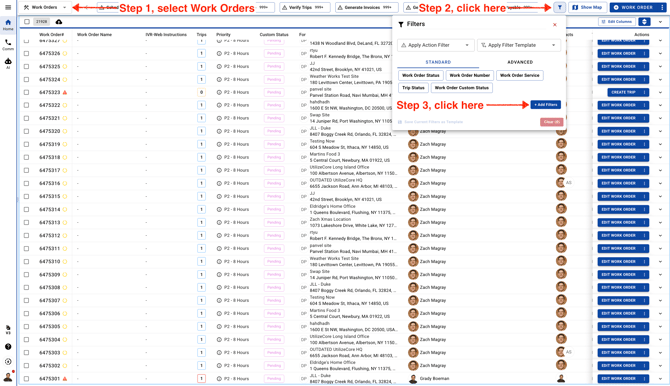Screen dimensions: 670x386
Task: Click the warning icon on order 6475323
Action: pos(65,92)
